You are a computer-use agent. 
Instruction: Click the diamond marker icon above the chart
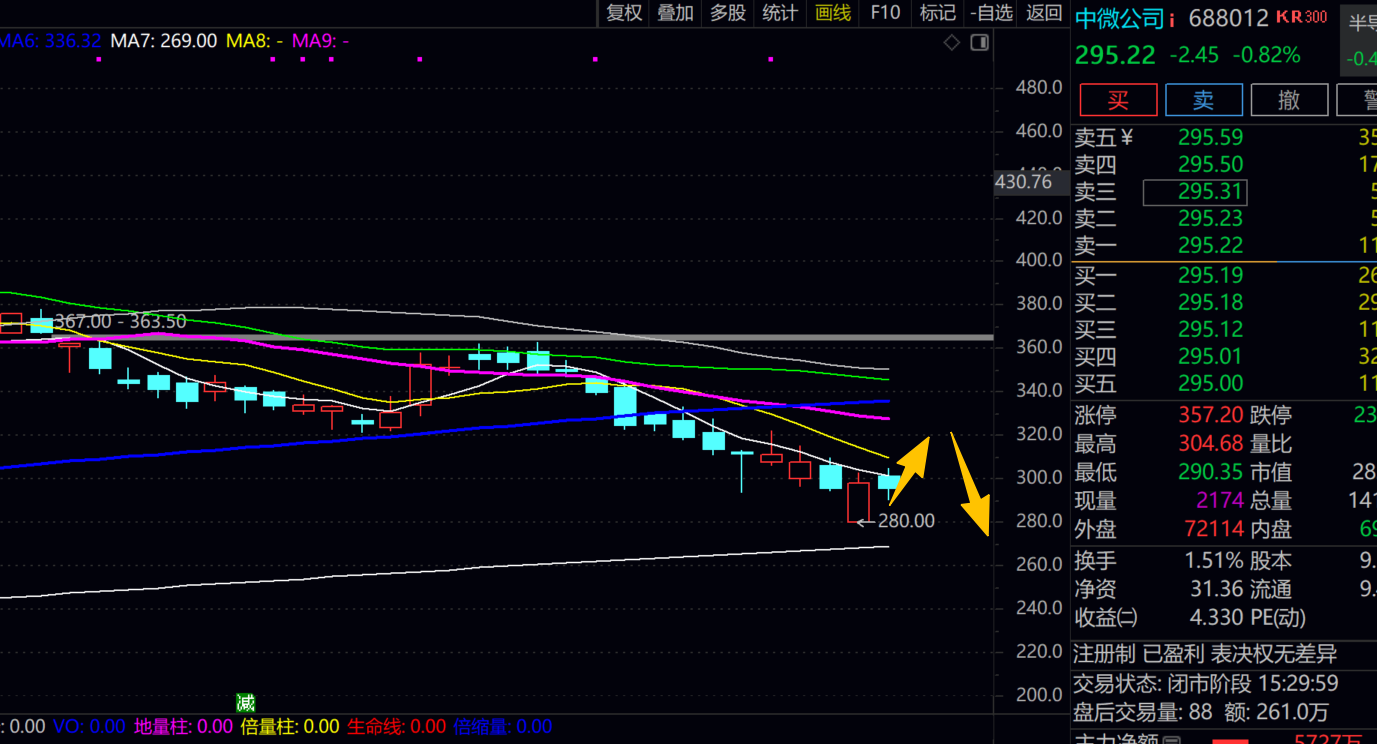952,42
